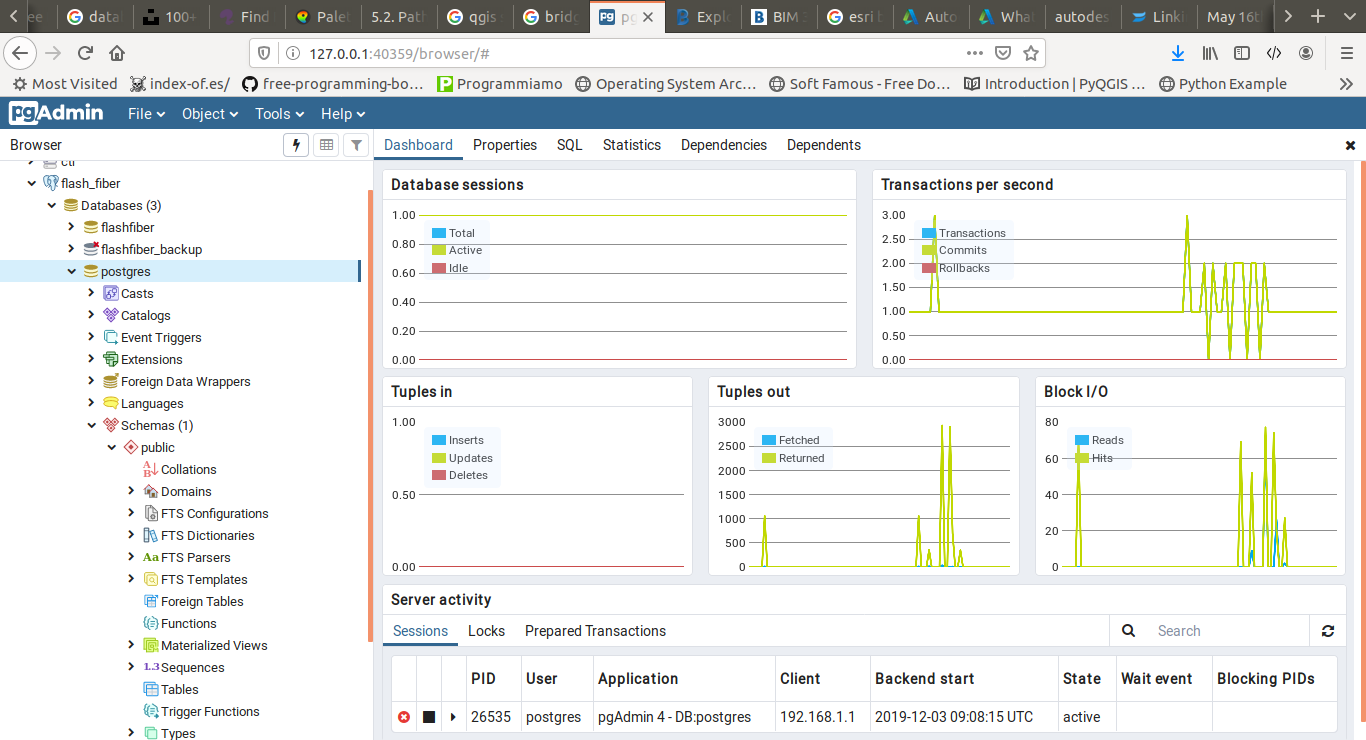Open Programmiamo bookmark link

click(x=500, y=84)
